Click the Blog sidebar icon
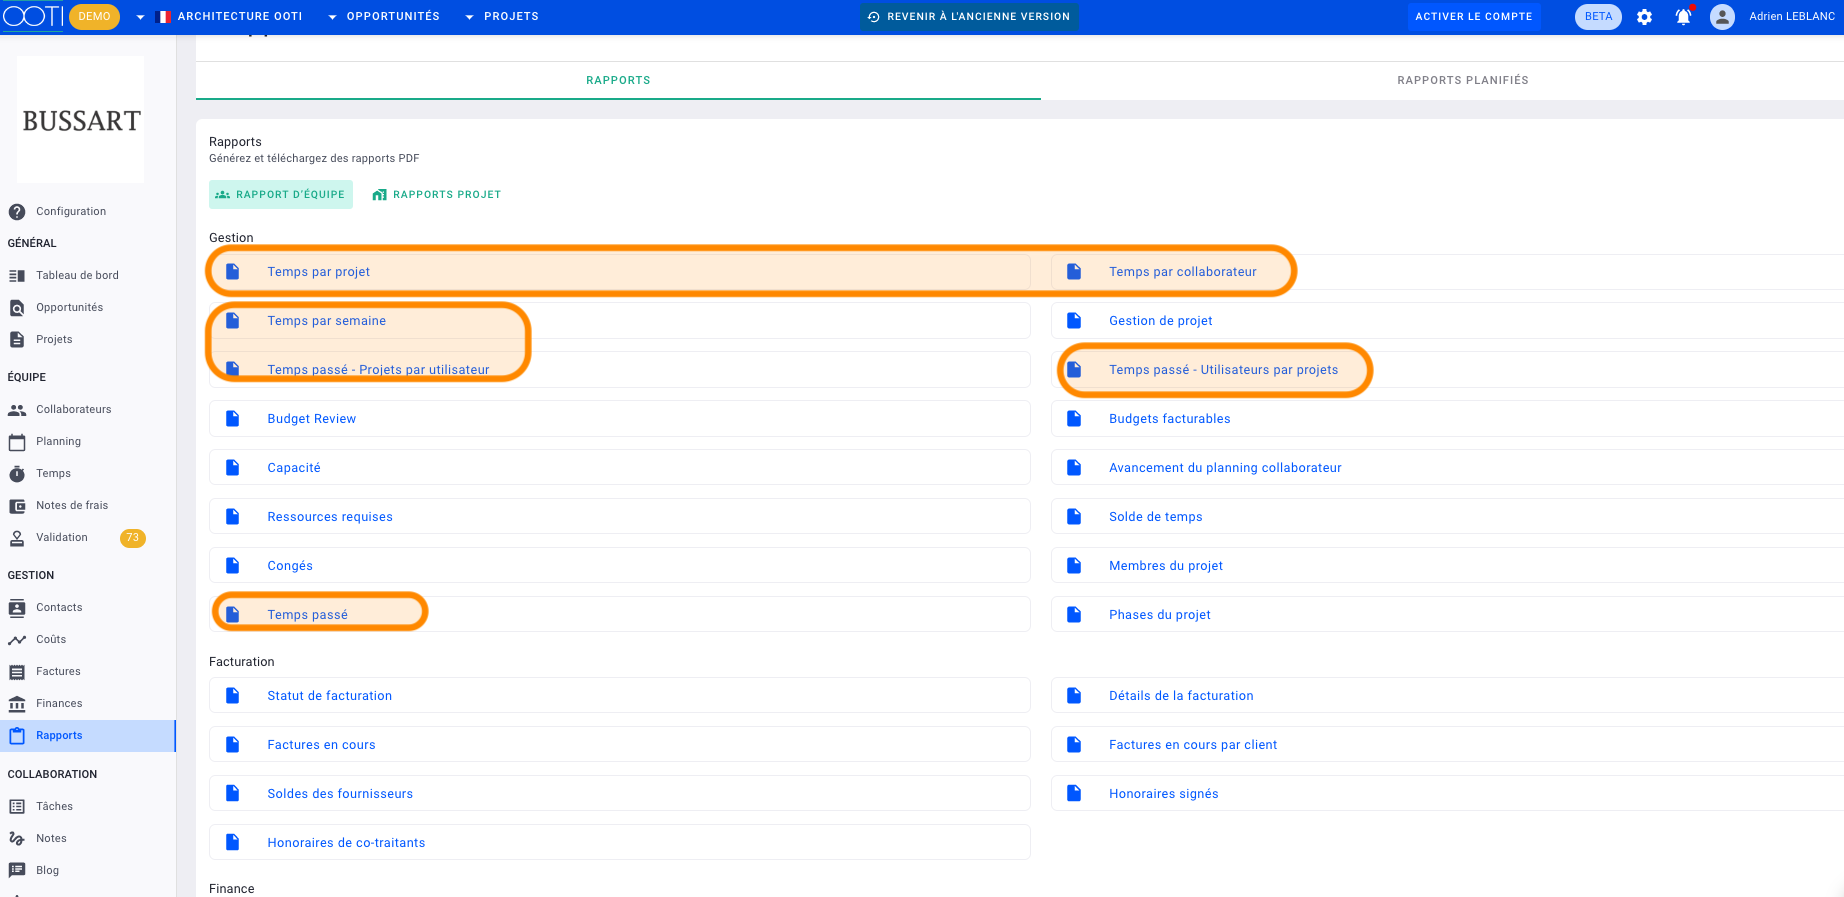The height and width of the screenshot is (897, 1844). click(x=17, y=871)
